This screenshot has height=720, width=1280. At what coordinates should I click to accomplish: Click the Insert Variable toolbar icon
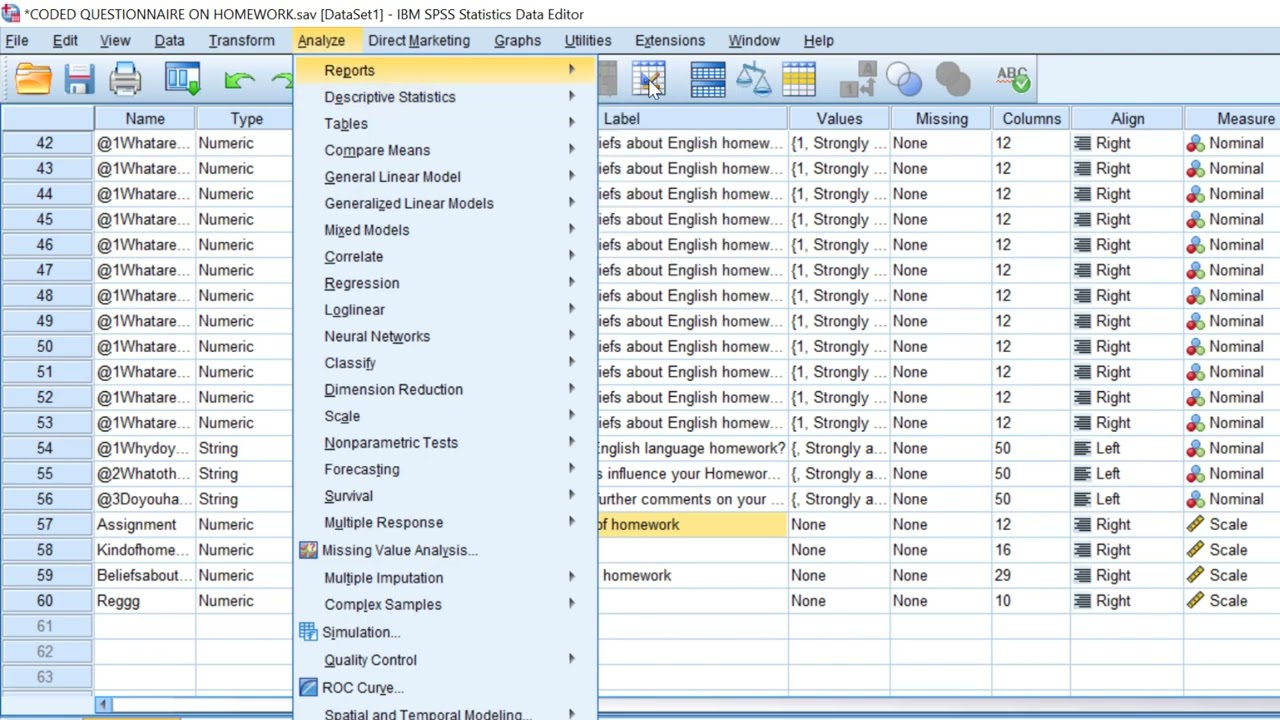pos(648,79)
